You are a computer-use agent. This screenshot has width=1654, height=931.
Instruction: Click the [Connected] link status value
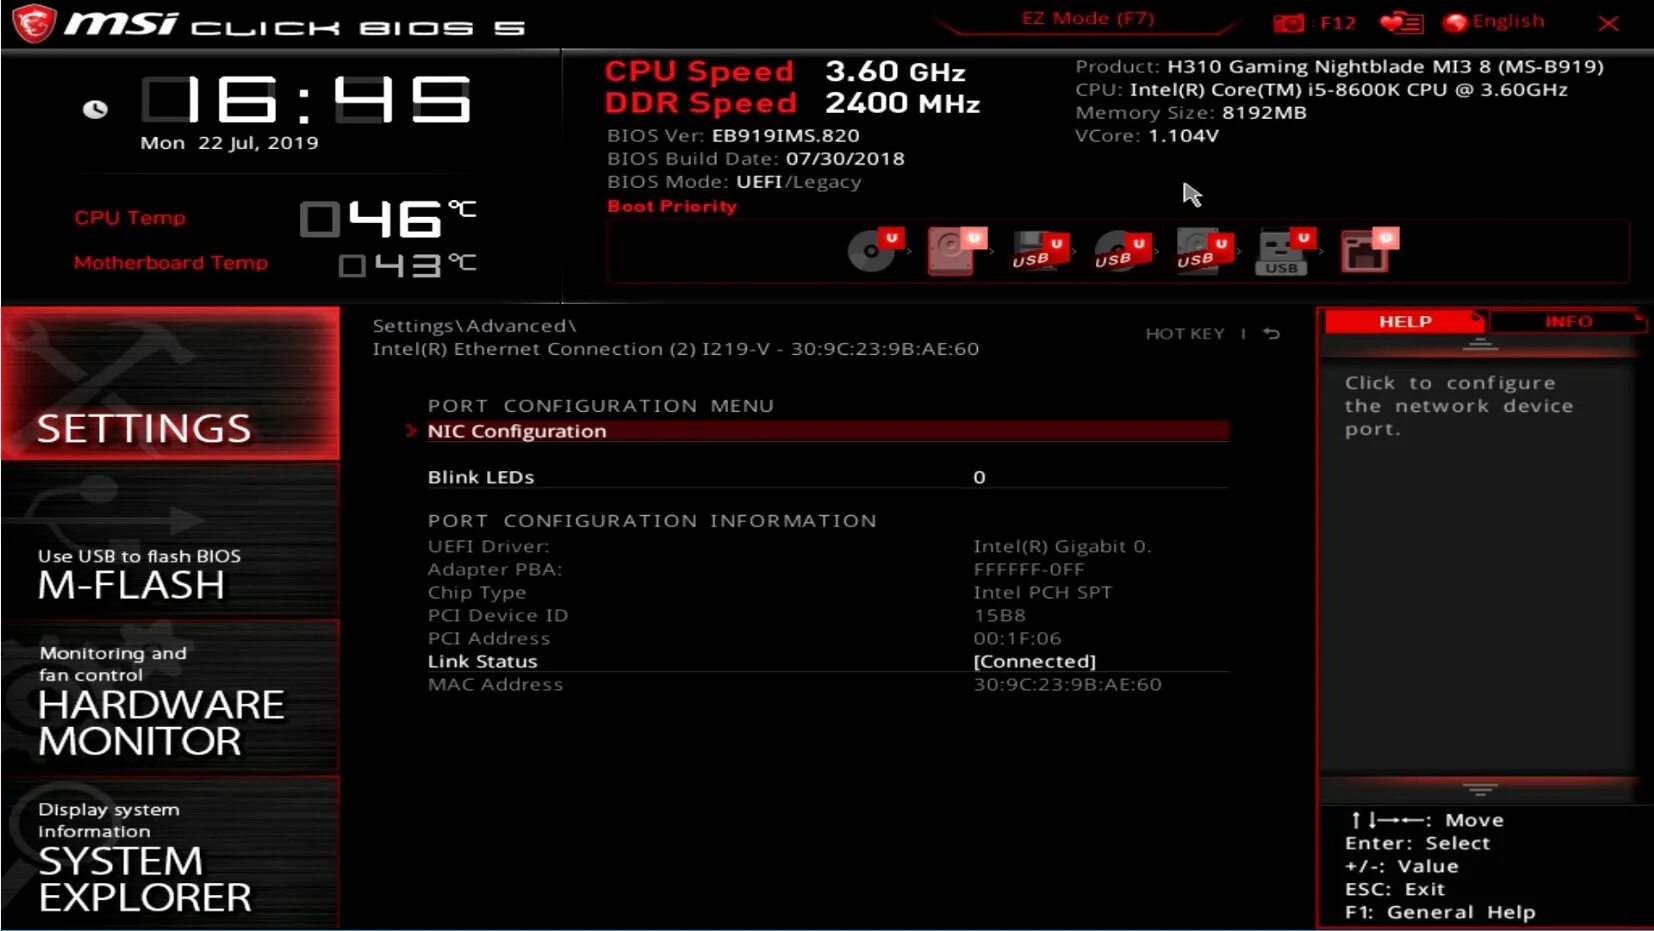[1035, 661]
